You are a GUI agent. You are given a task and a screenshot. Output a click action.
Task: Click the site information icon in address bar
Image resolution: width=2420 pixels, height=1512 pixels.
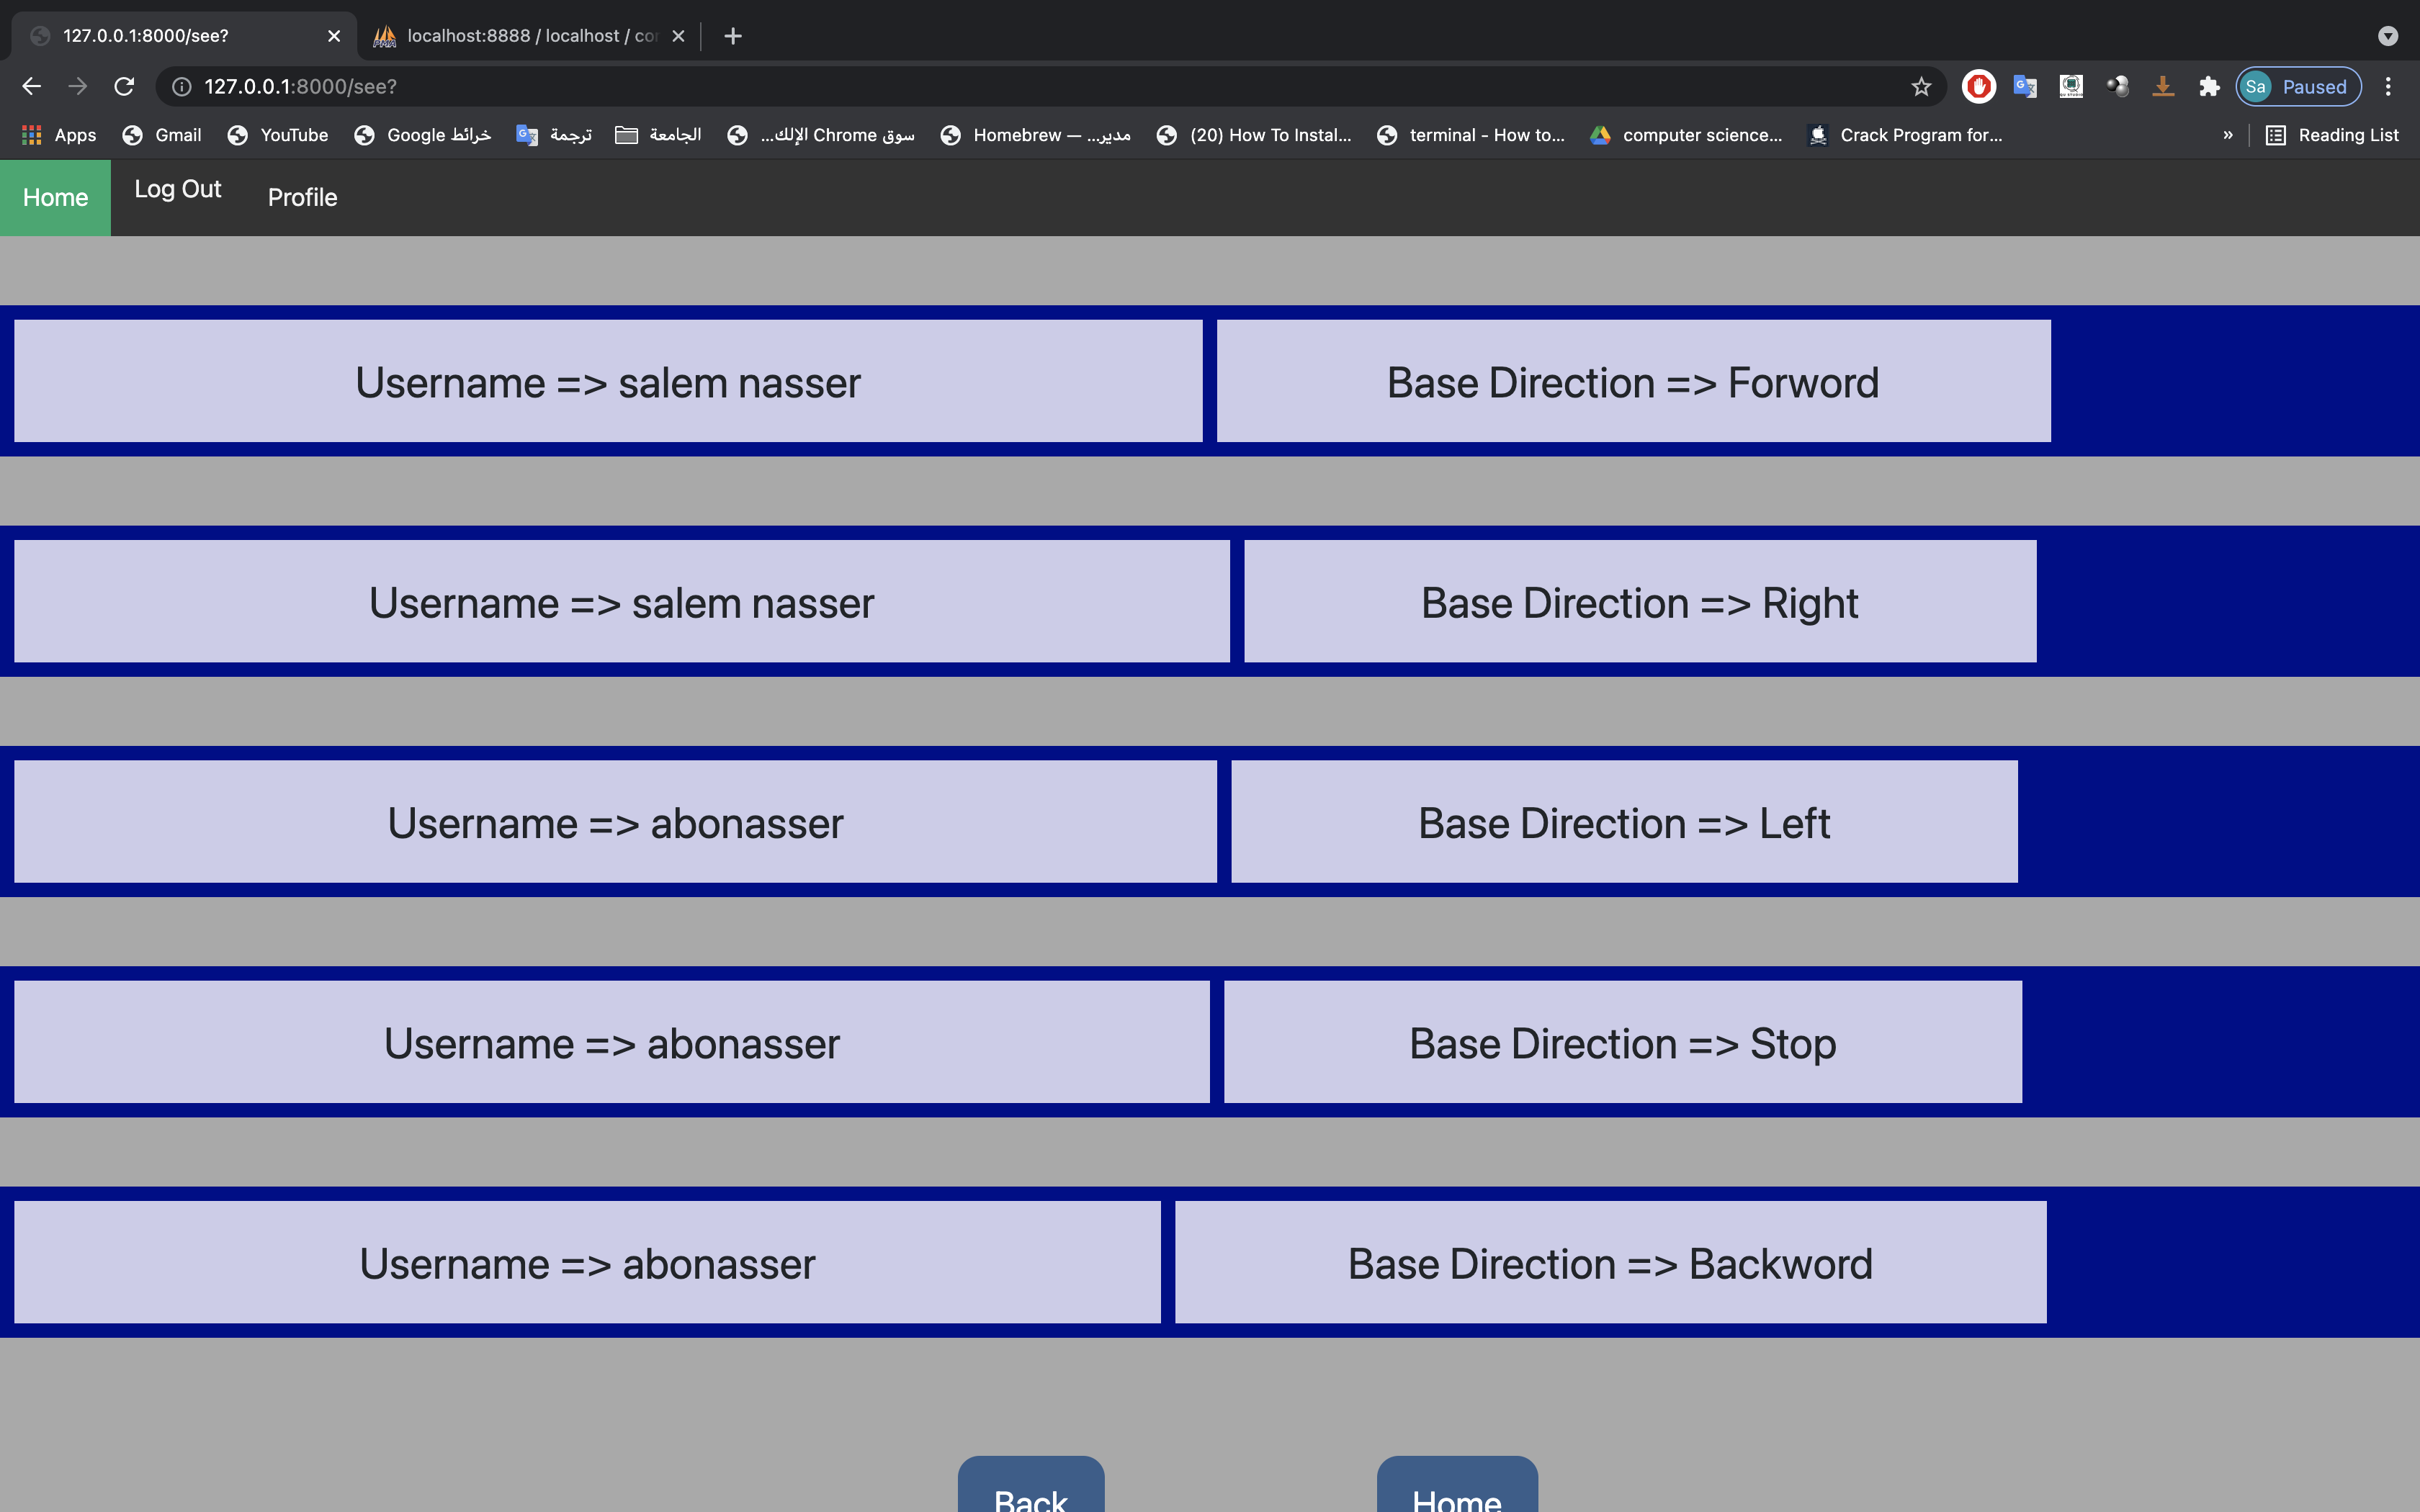coord(181,87)
